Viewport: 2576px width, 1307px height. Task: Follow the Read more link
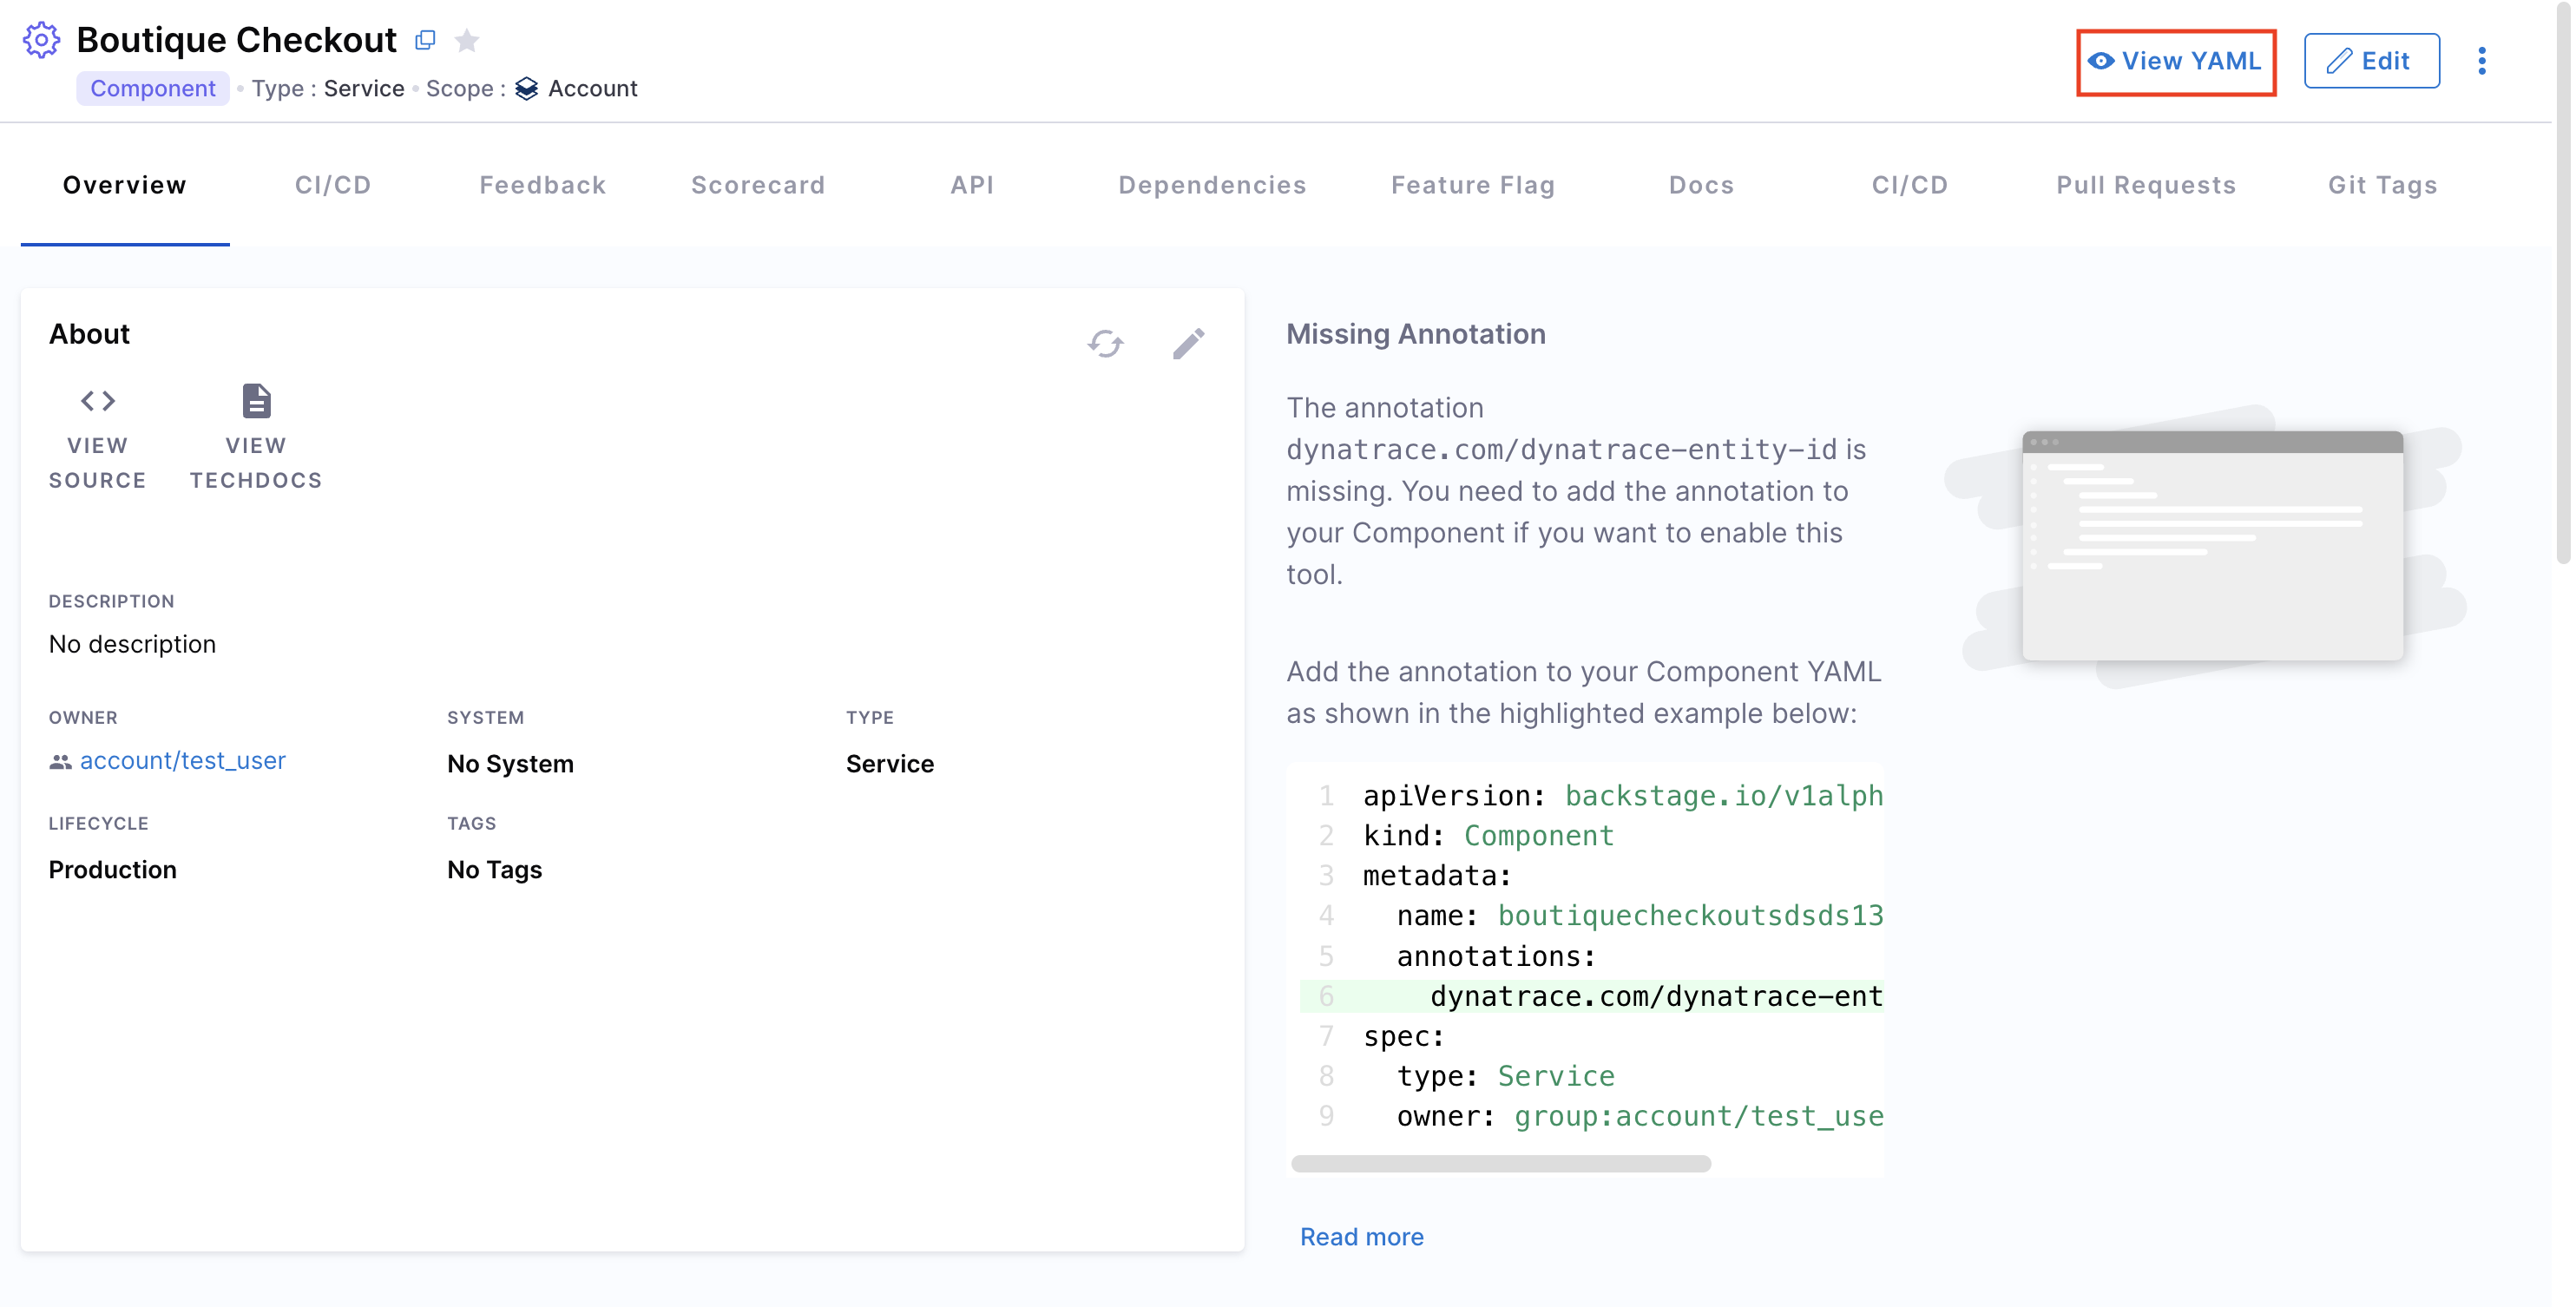[x=1361, y=1237]
